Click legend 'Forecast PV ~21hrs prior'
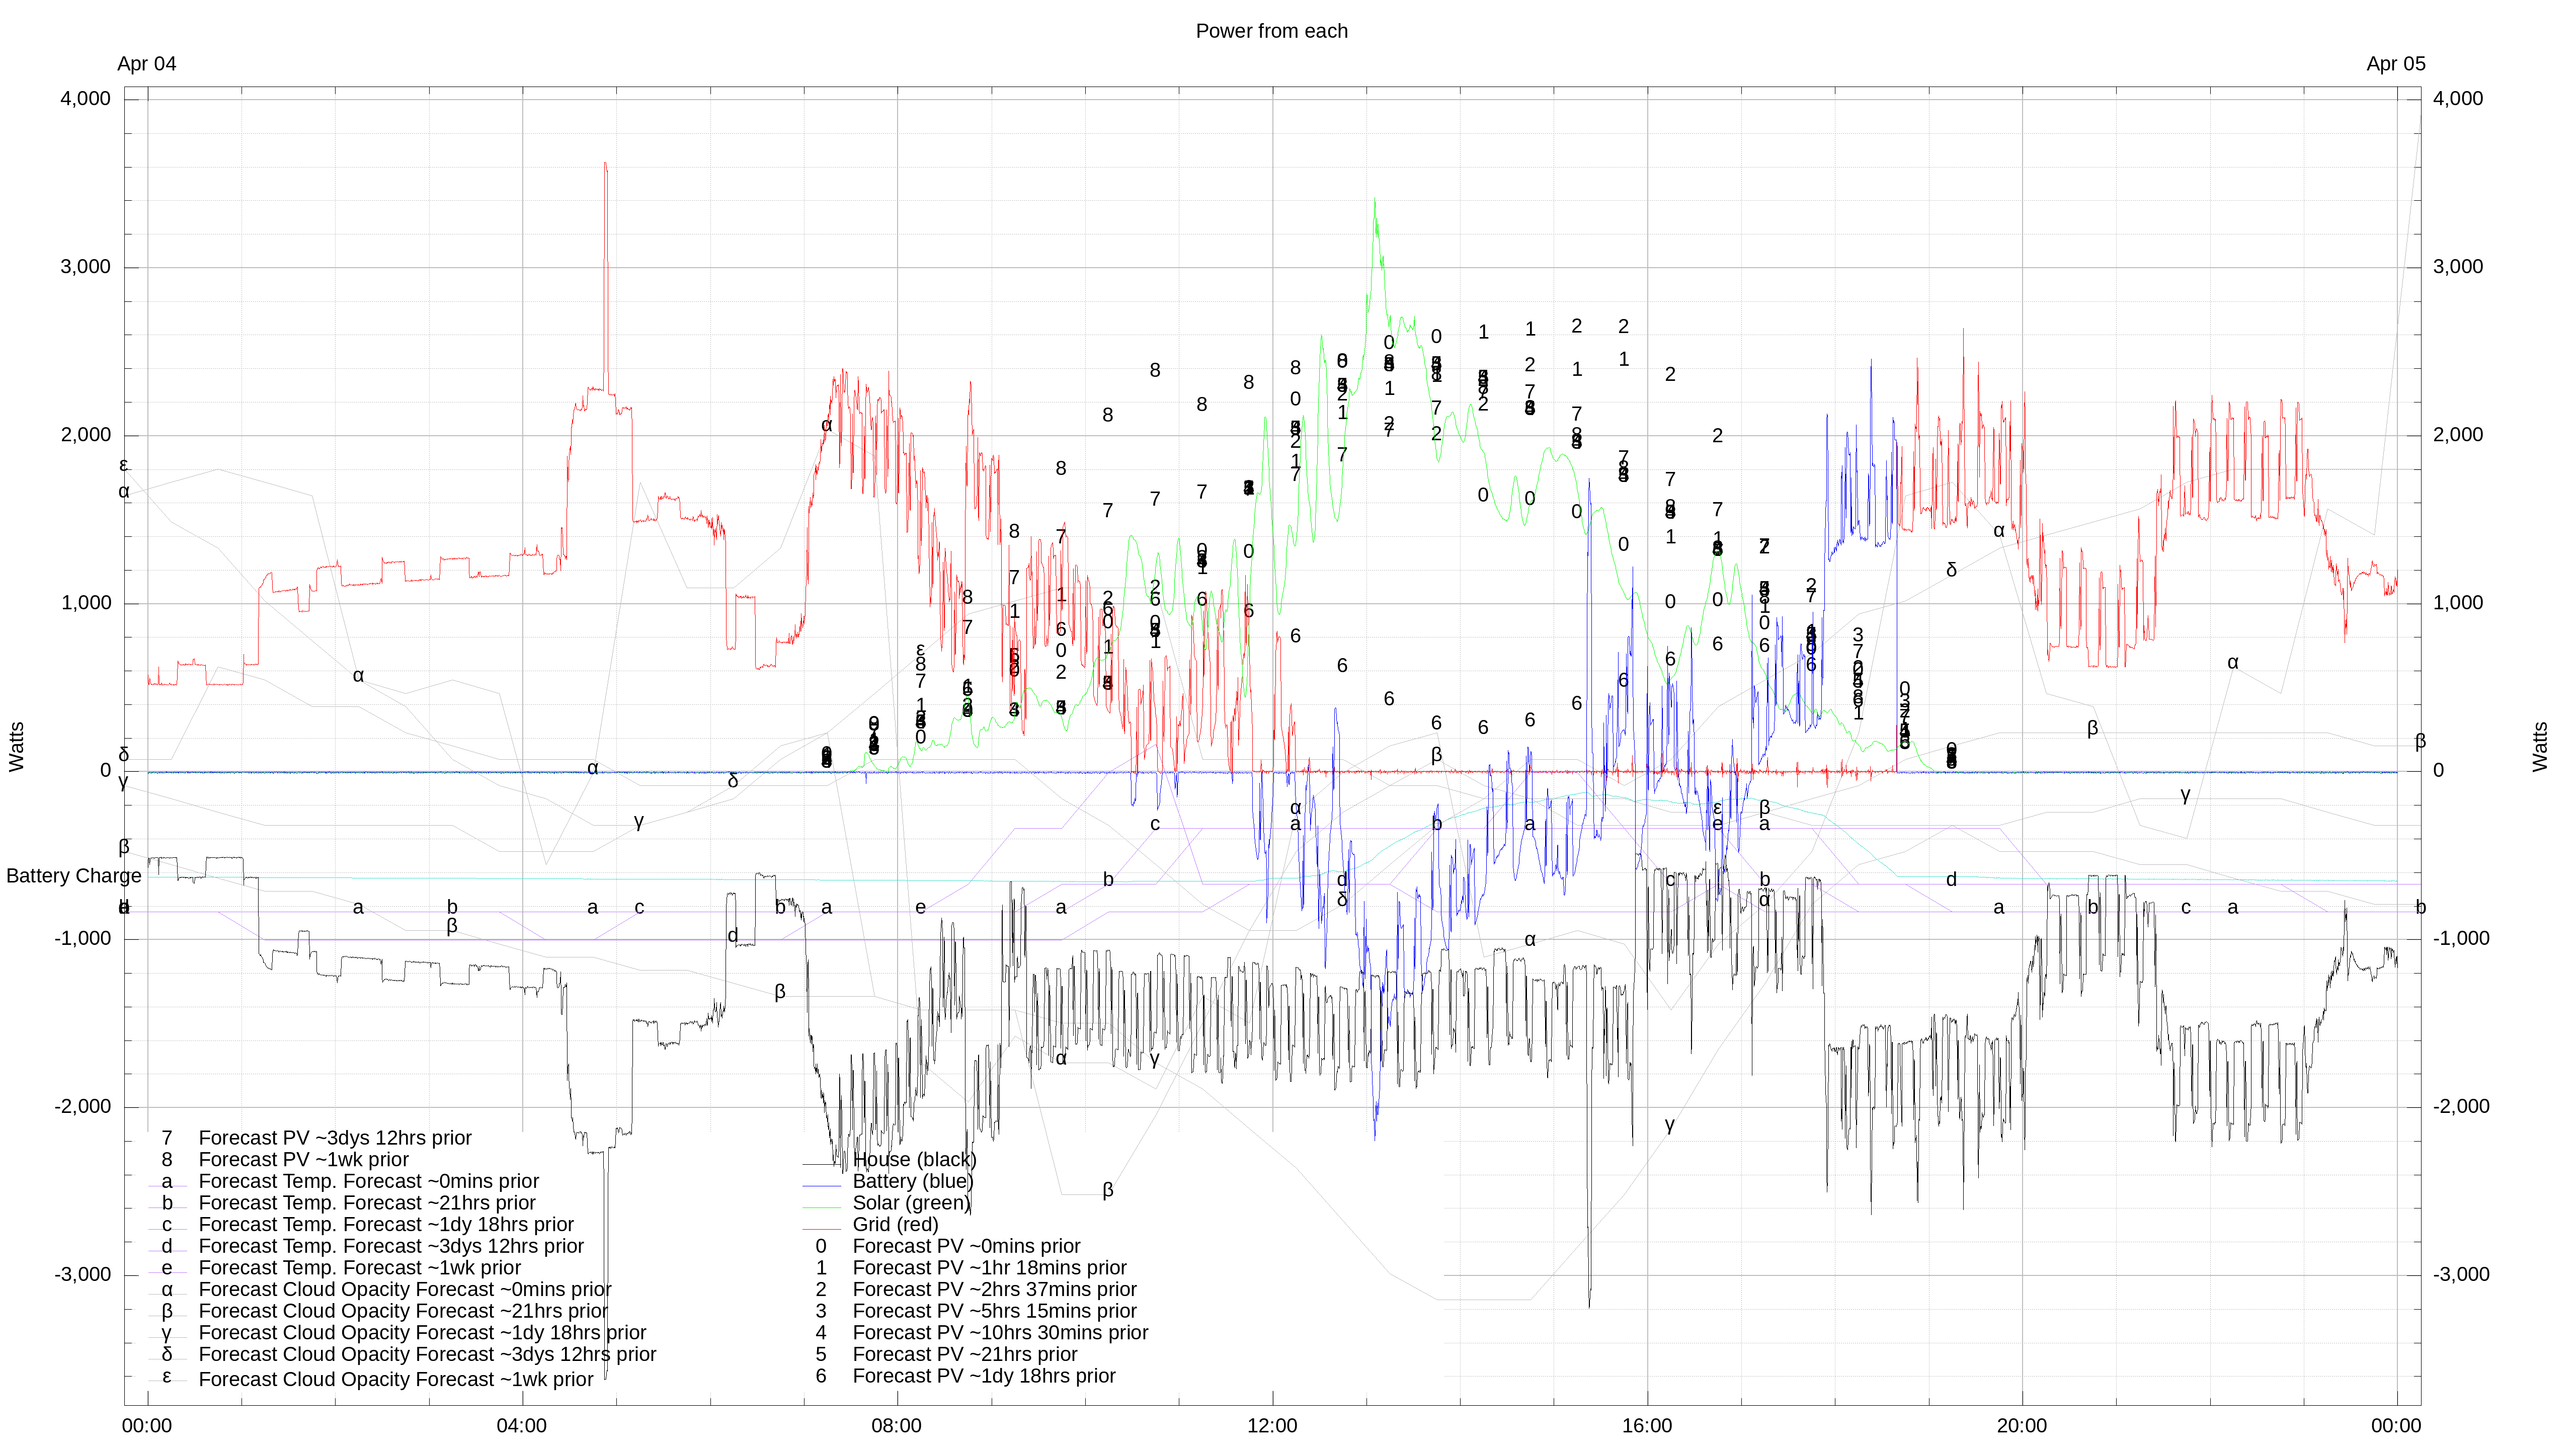 [x=965, y=1355]
